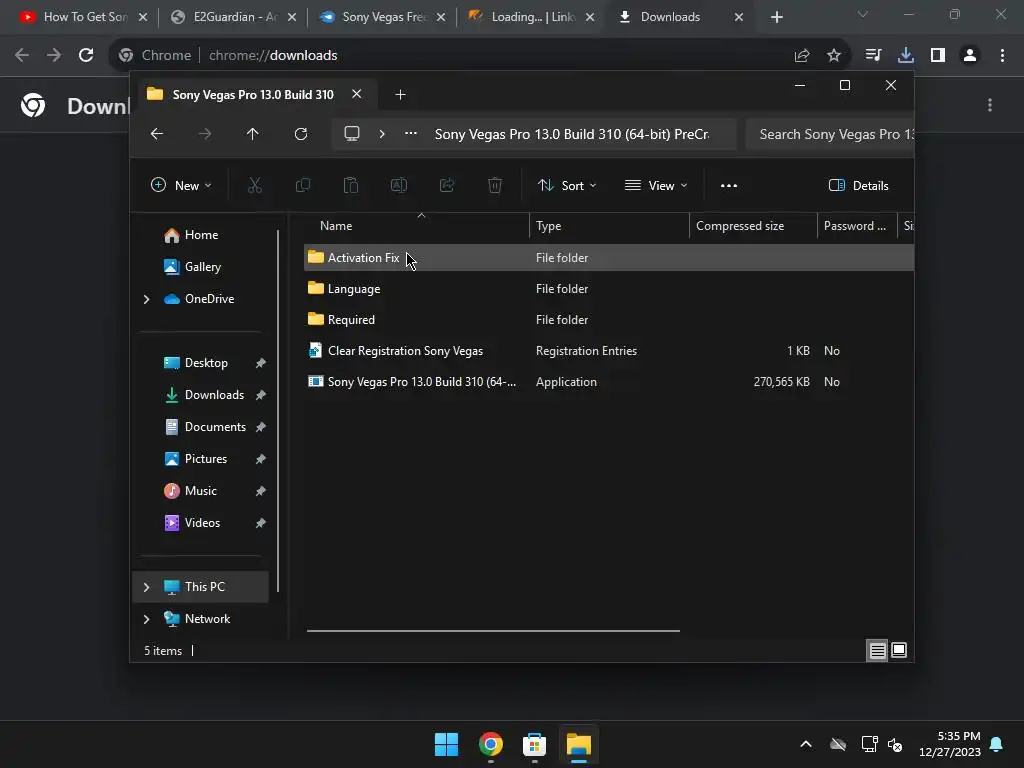
Task: Switch to the How To Get Sony YouTube tab
Action: [84, 17]
